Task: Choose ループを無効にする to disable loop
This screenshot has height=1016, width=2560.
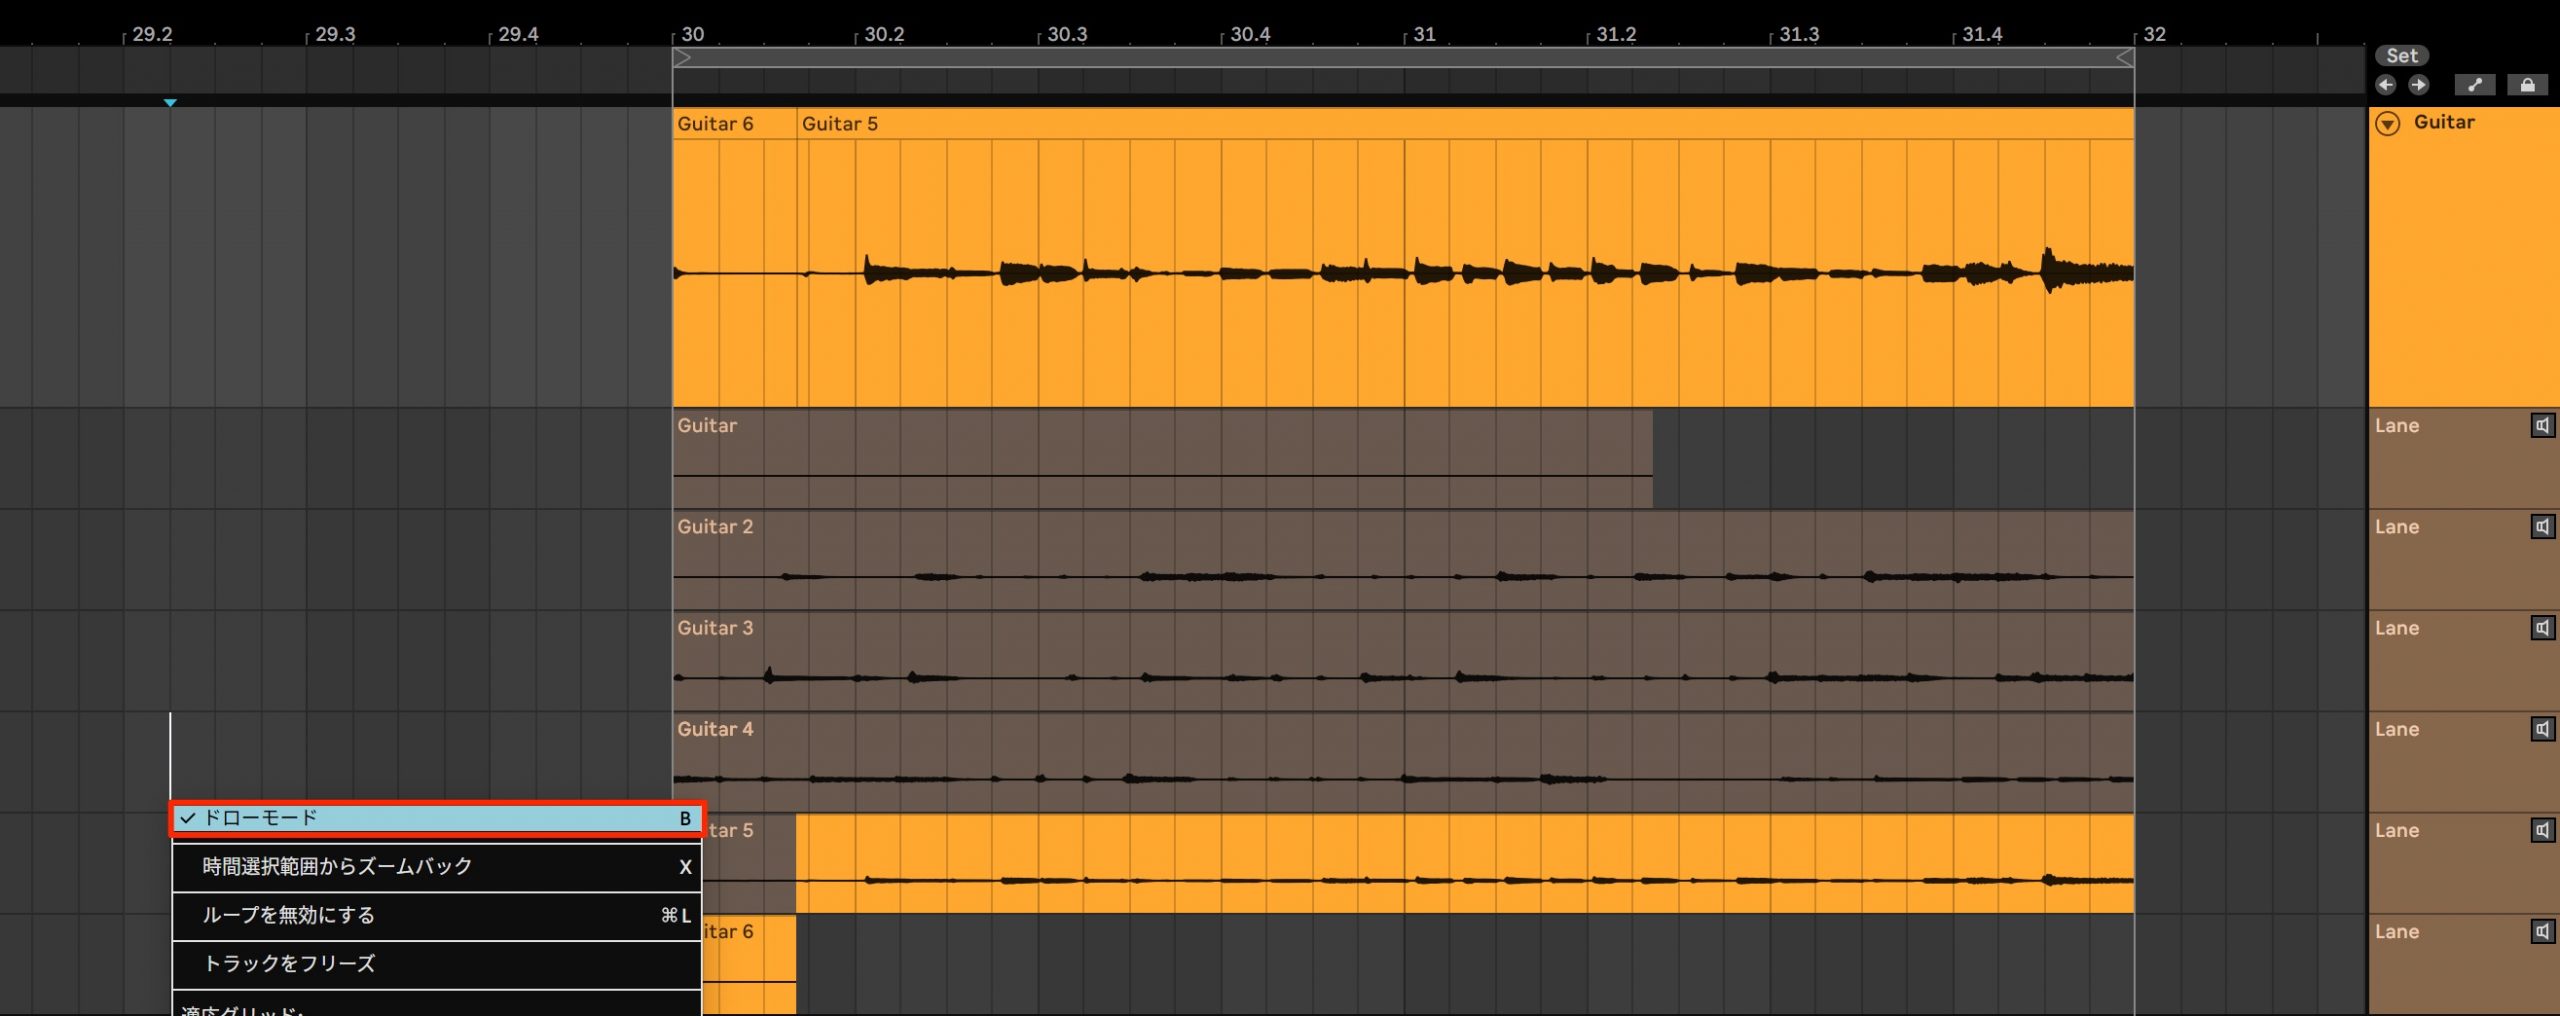Action: point(437,915)
